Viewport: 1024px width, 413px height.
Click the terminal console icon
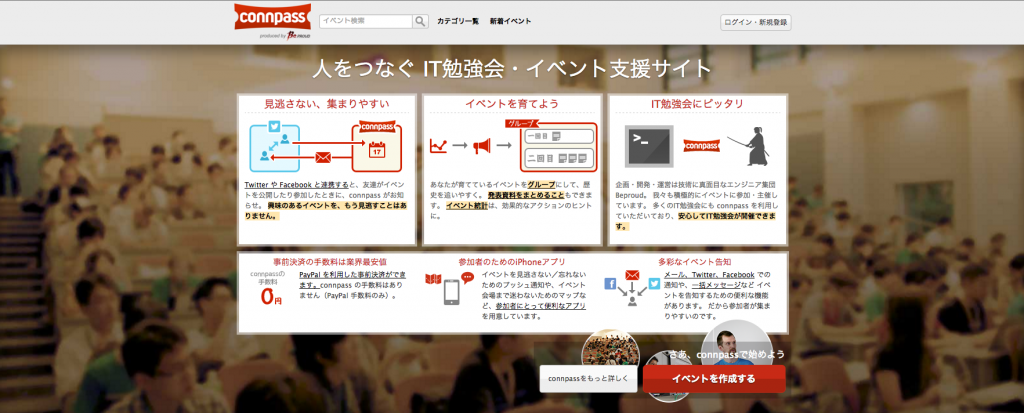coord(648,146)
